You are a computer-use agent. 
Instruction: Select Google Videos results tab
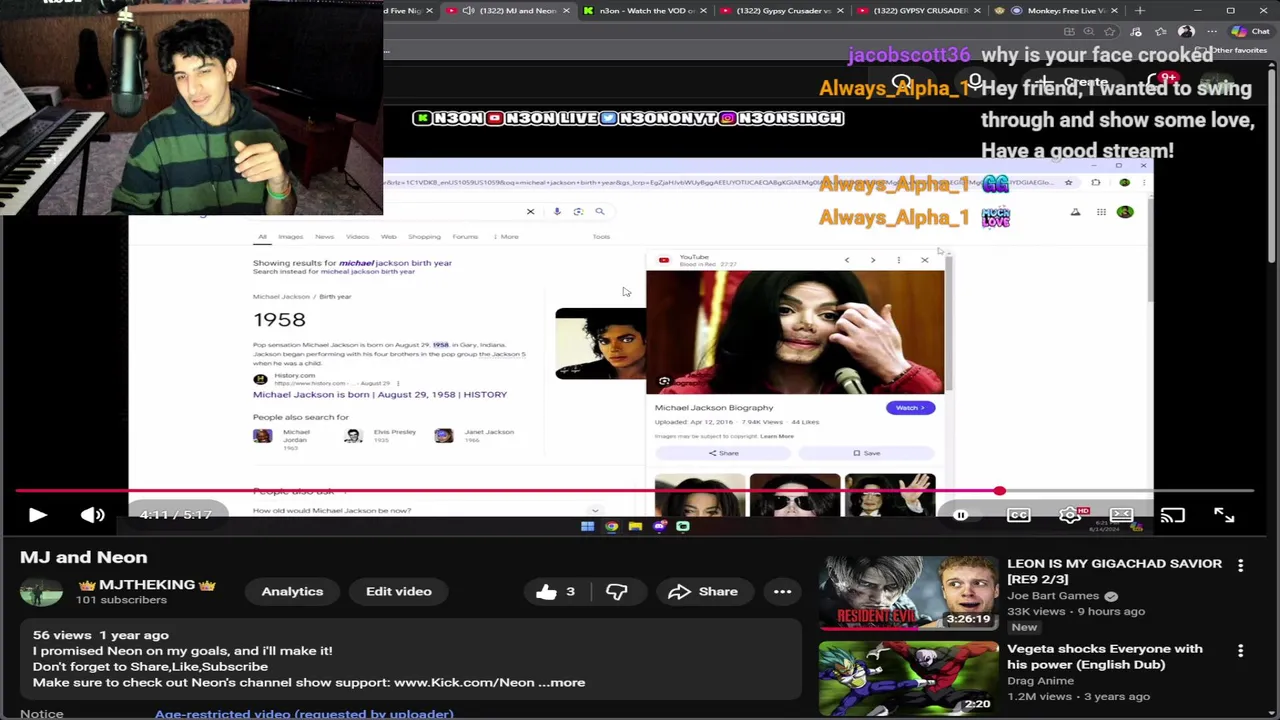[x=357, y=237]
